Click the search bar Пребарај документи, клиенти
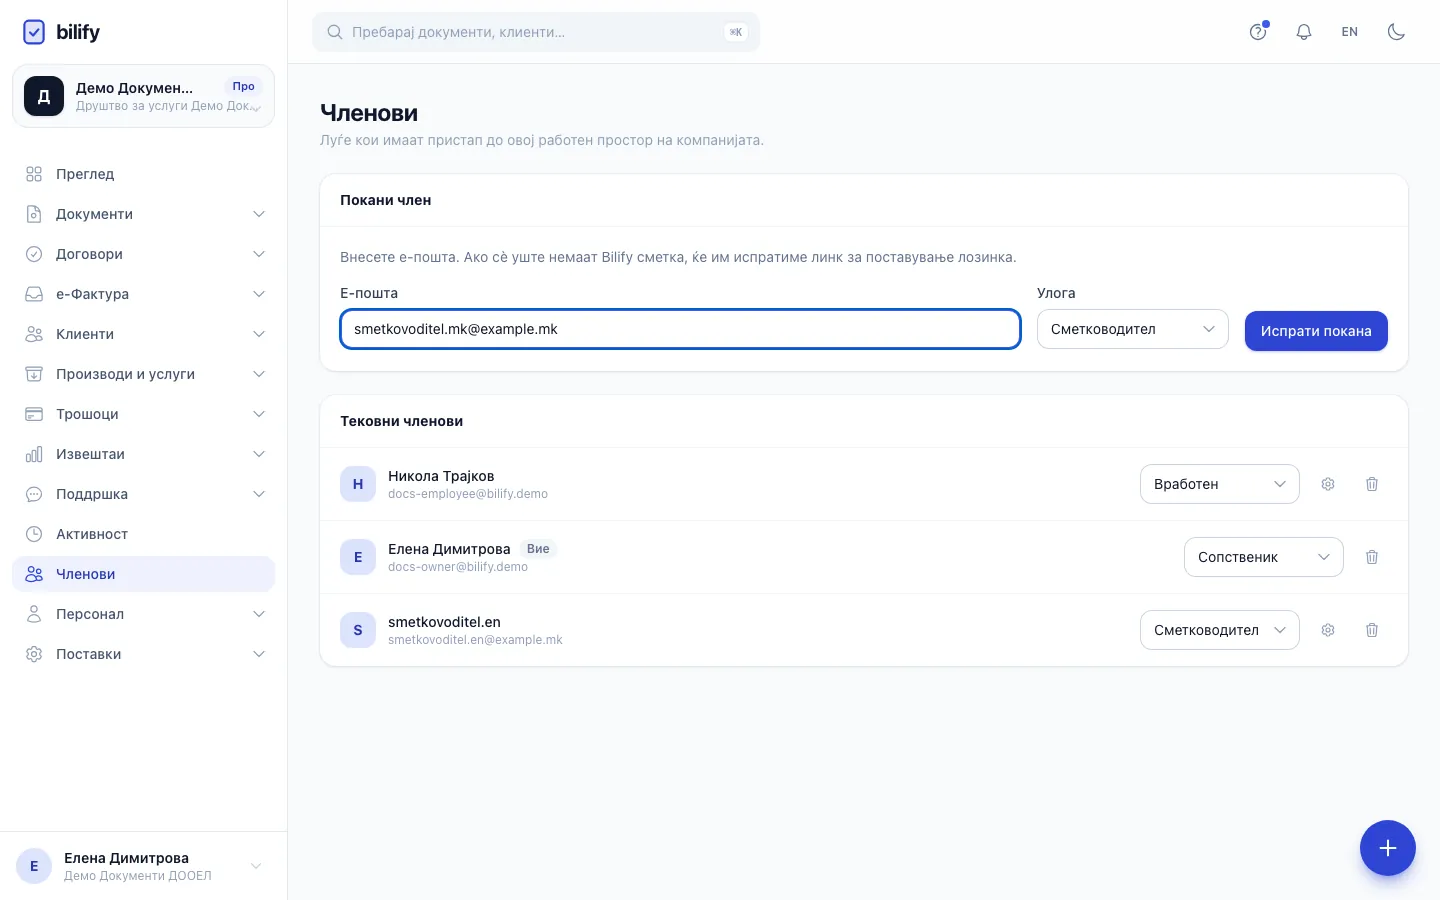The width and height of the screenshot is (1440, 900). pos(536,32)
